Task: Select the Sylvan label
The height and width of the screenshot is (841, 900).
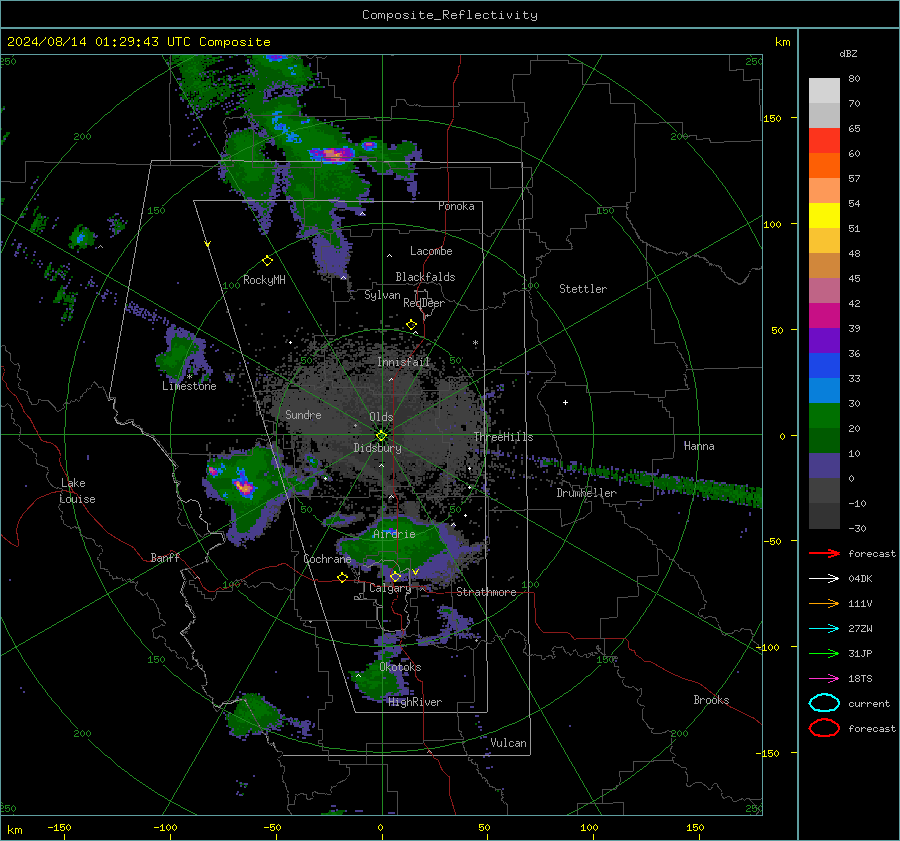Action: [x=382, y=295]
